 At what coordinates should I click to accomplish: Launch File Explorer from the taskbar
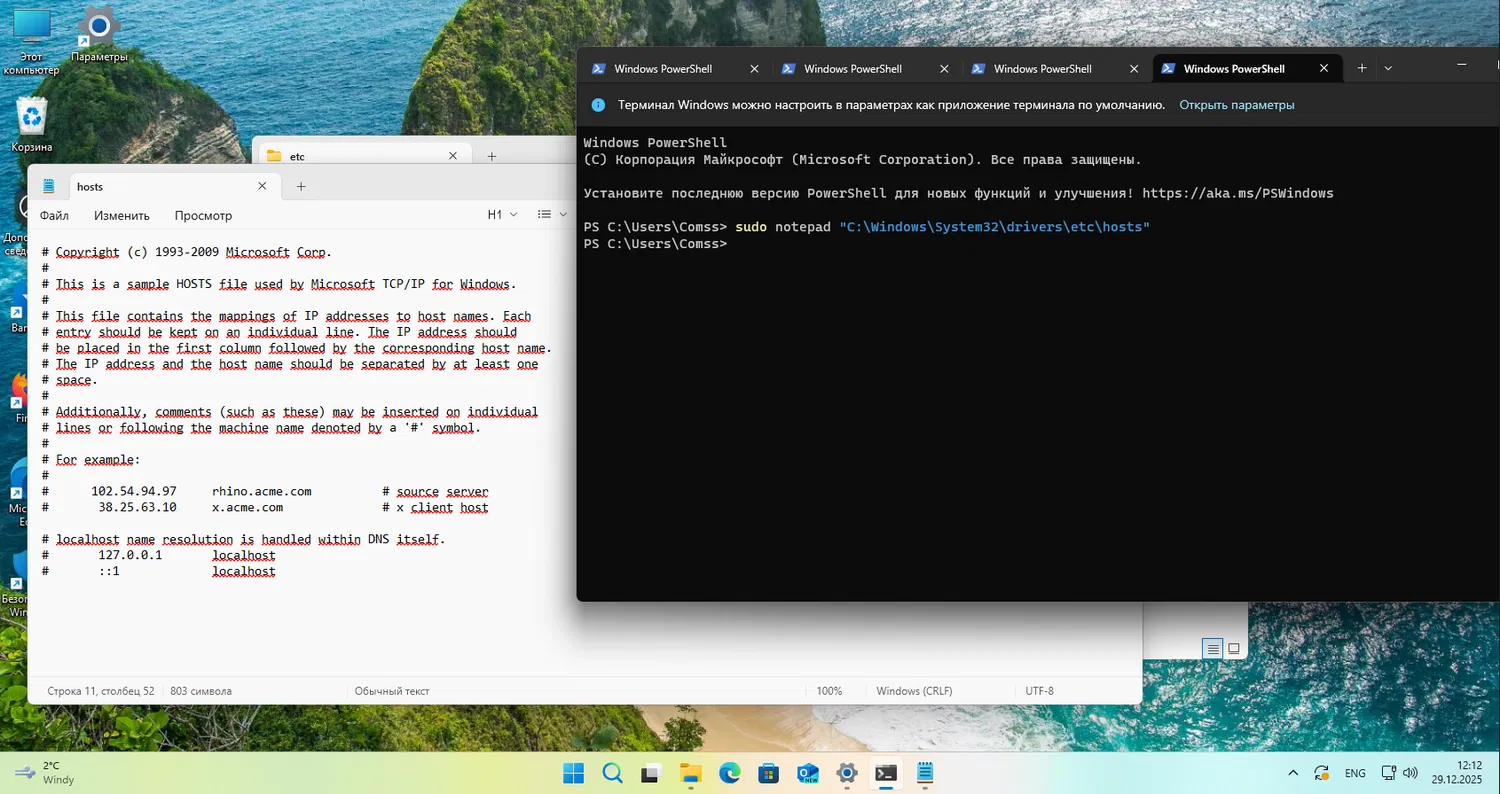[690, 773]
